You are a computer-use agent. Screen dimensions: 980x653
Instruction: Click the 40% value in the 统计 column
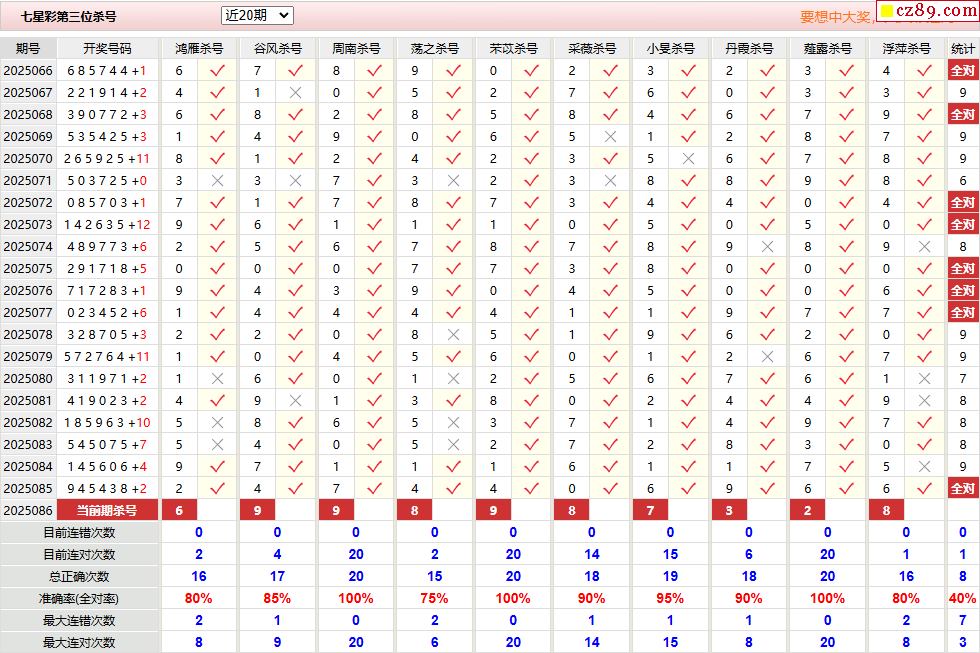pyautogui.click(x=962, y=599)
